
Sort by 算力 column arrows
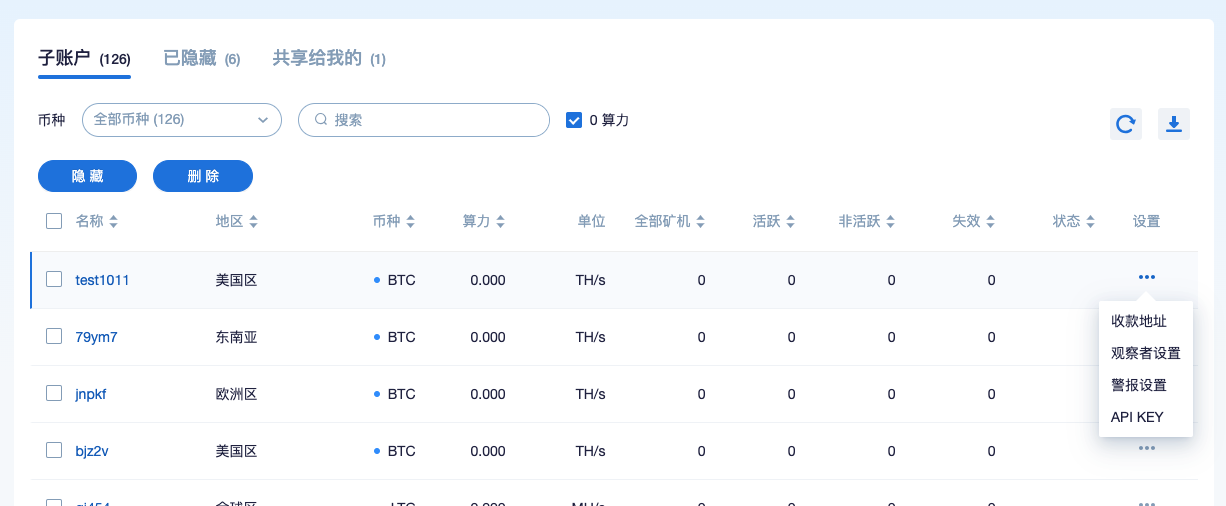click(x=500, y=222)
